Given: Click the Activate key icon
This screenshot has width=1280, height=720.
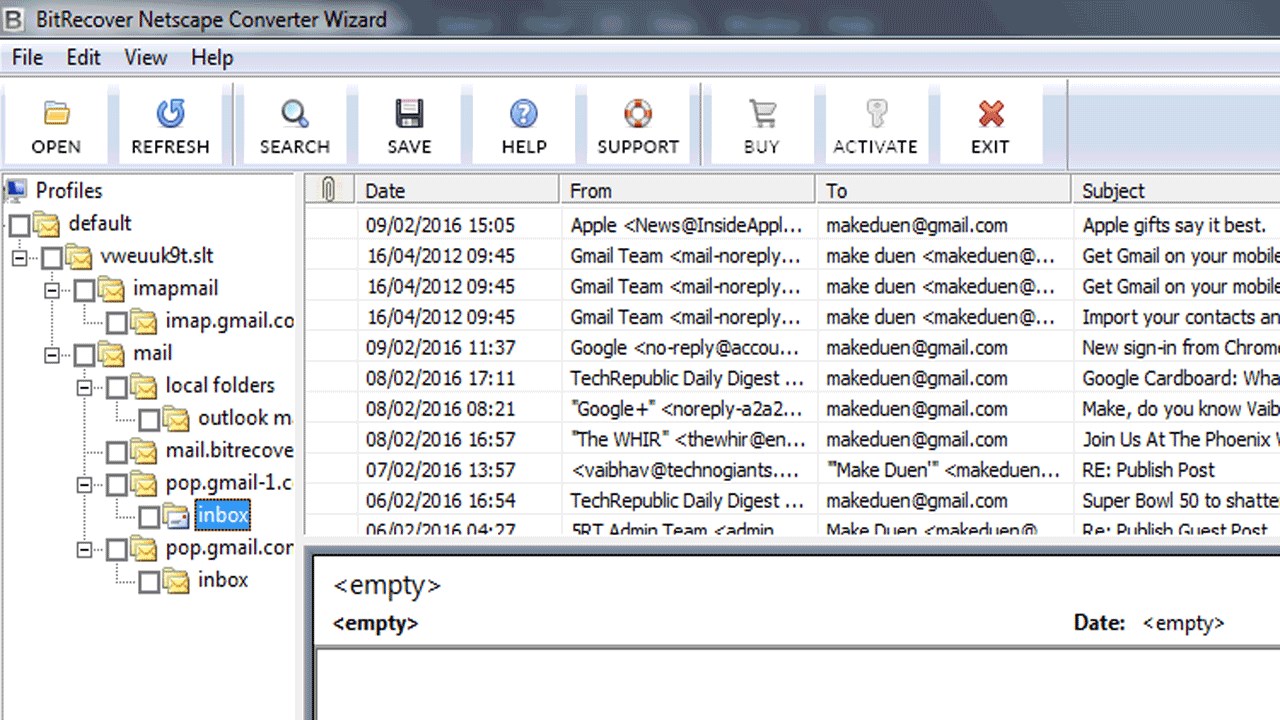Looking at the screenshot, I should [x=875, y=114].
